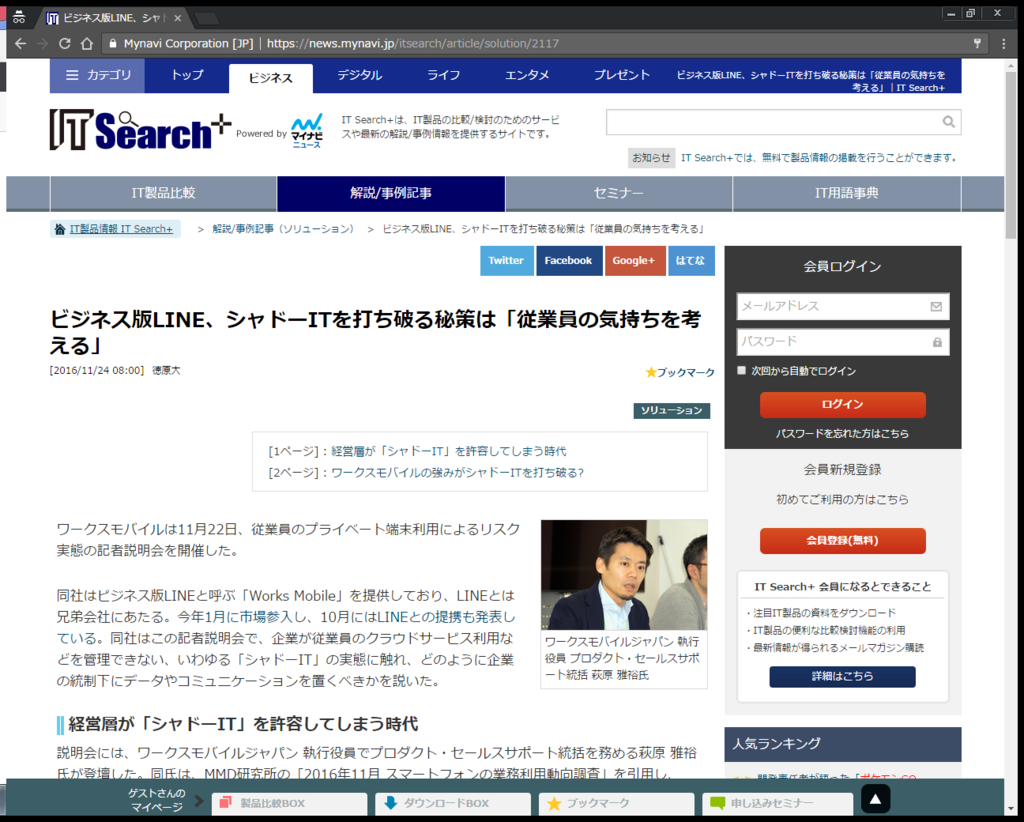Screen dimensions: 1024x822
Task: Open the IT用語事典 menu
Action: tap(846, 193)
